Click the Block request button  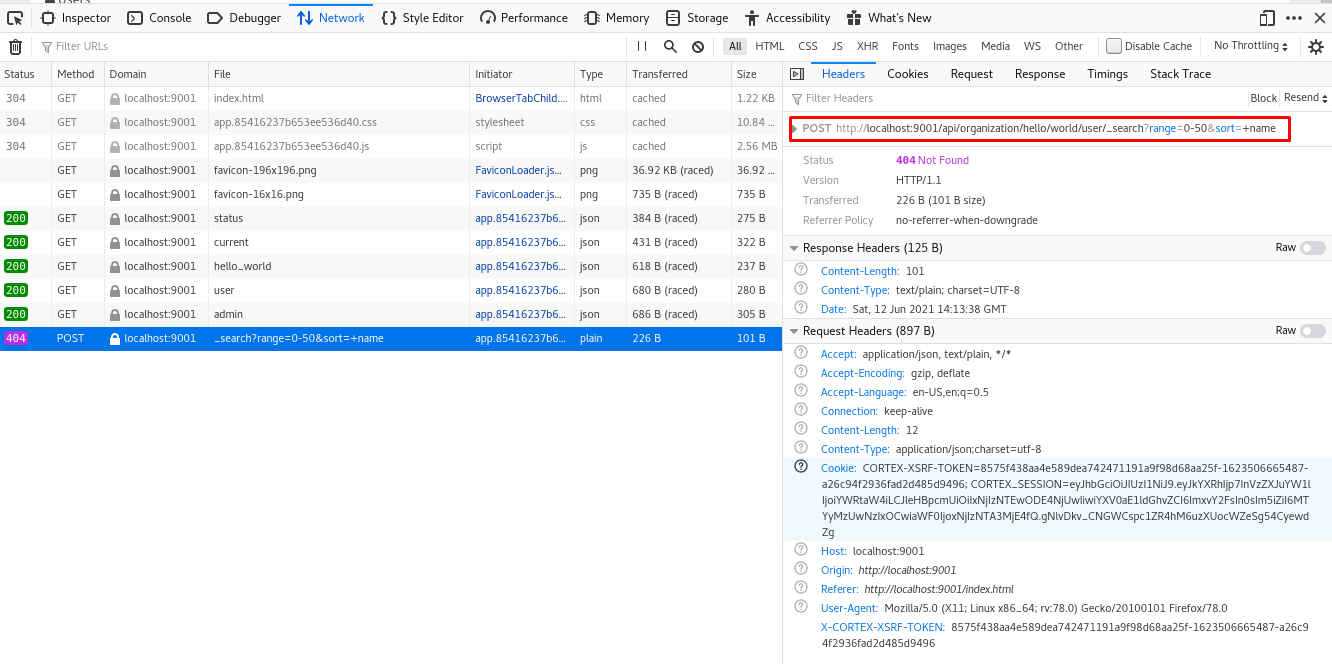coord(1264,98)
